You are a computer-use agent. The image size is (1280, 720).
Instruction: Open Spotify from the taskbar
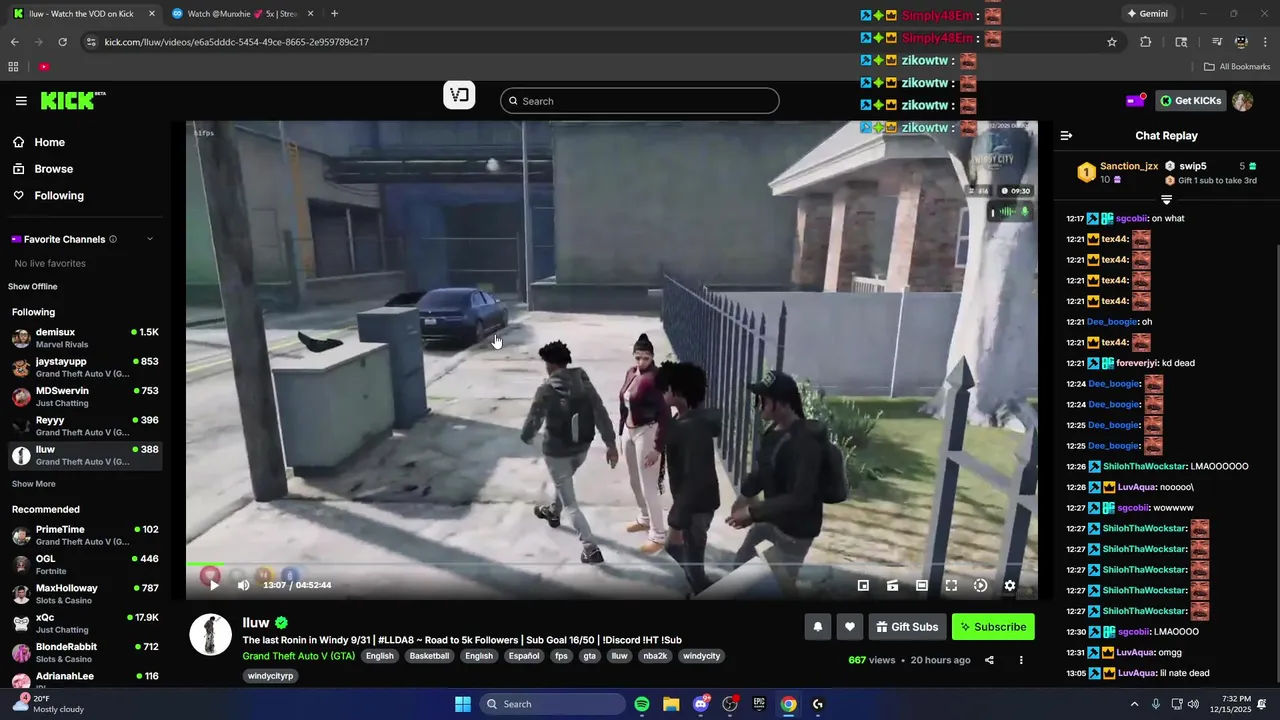pyautogui.click(x=642, y=704)
